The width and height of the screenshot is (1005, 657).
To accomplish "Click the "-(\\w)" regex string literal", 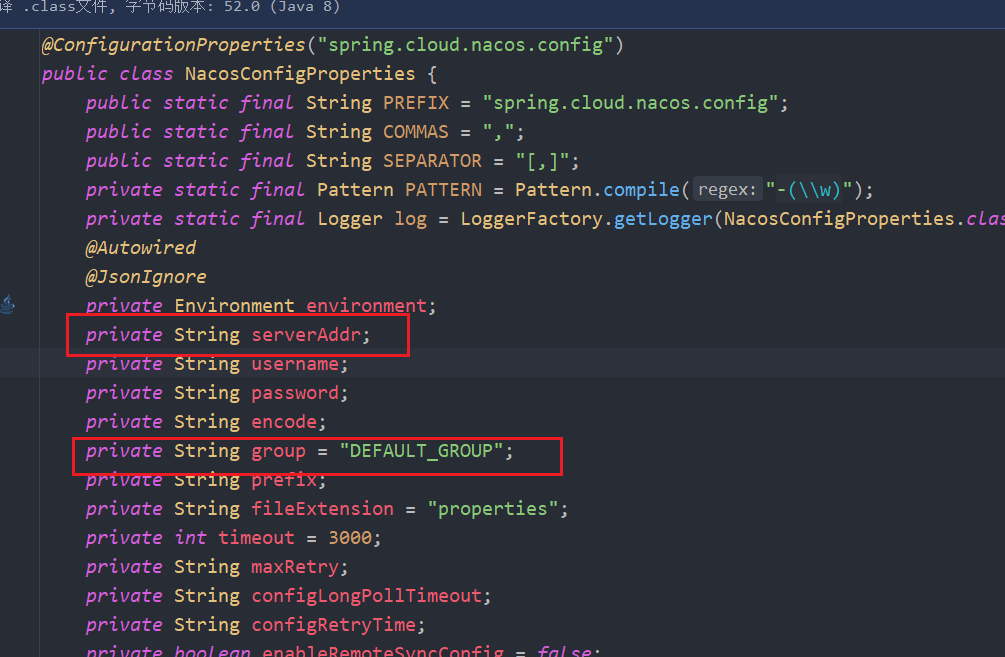I will pos(809,190).
